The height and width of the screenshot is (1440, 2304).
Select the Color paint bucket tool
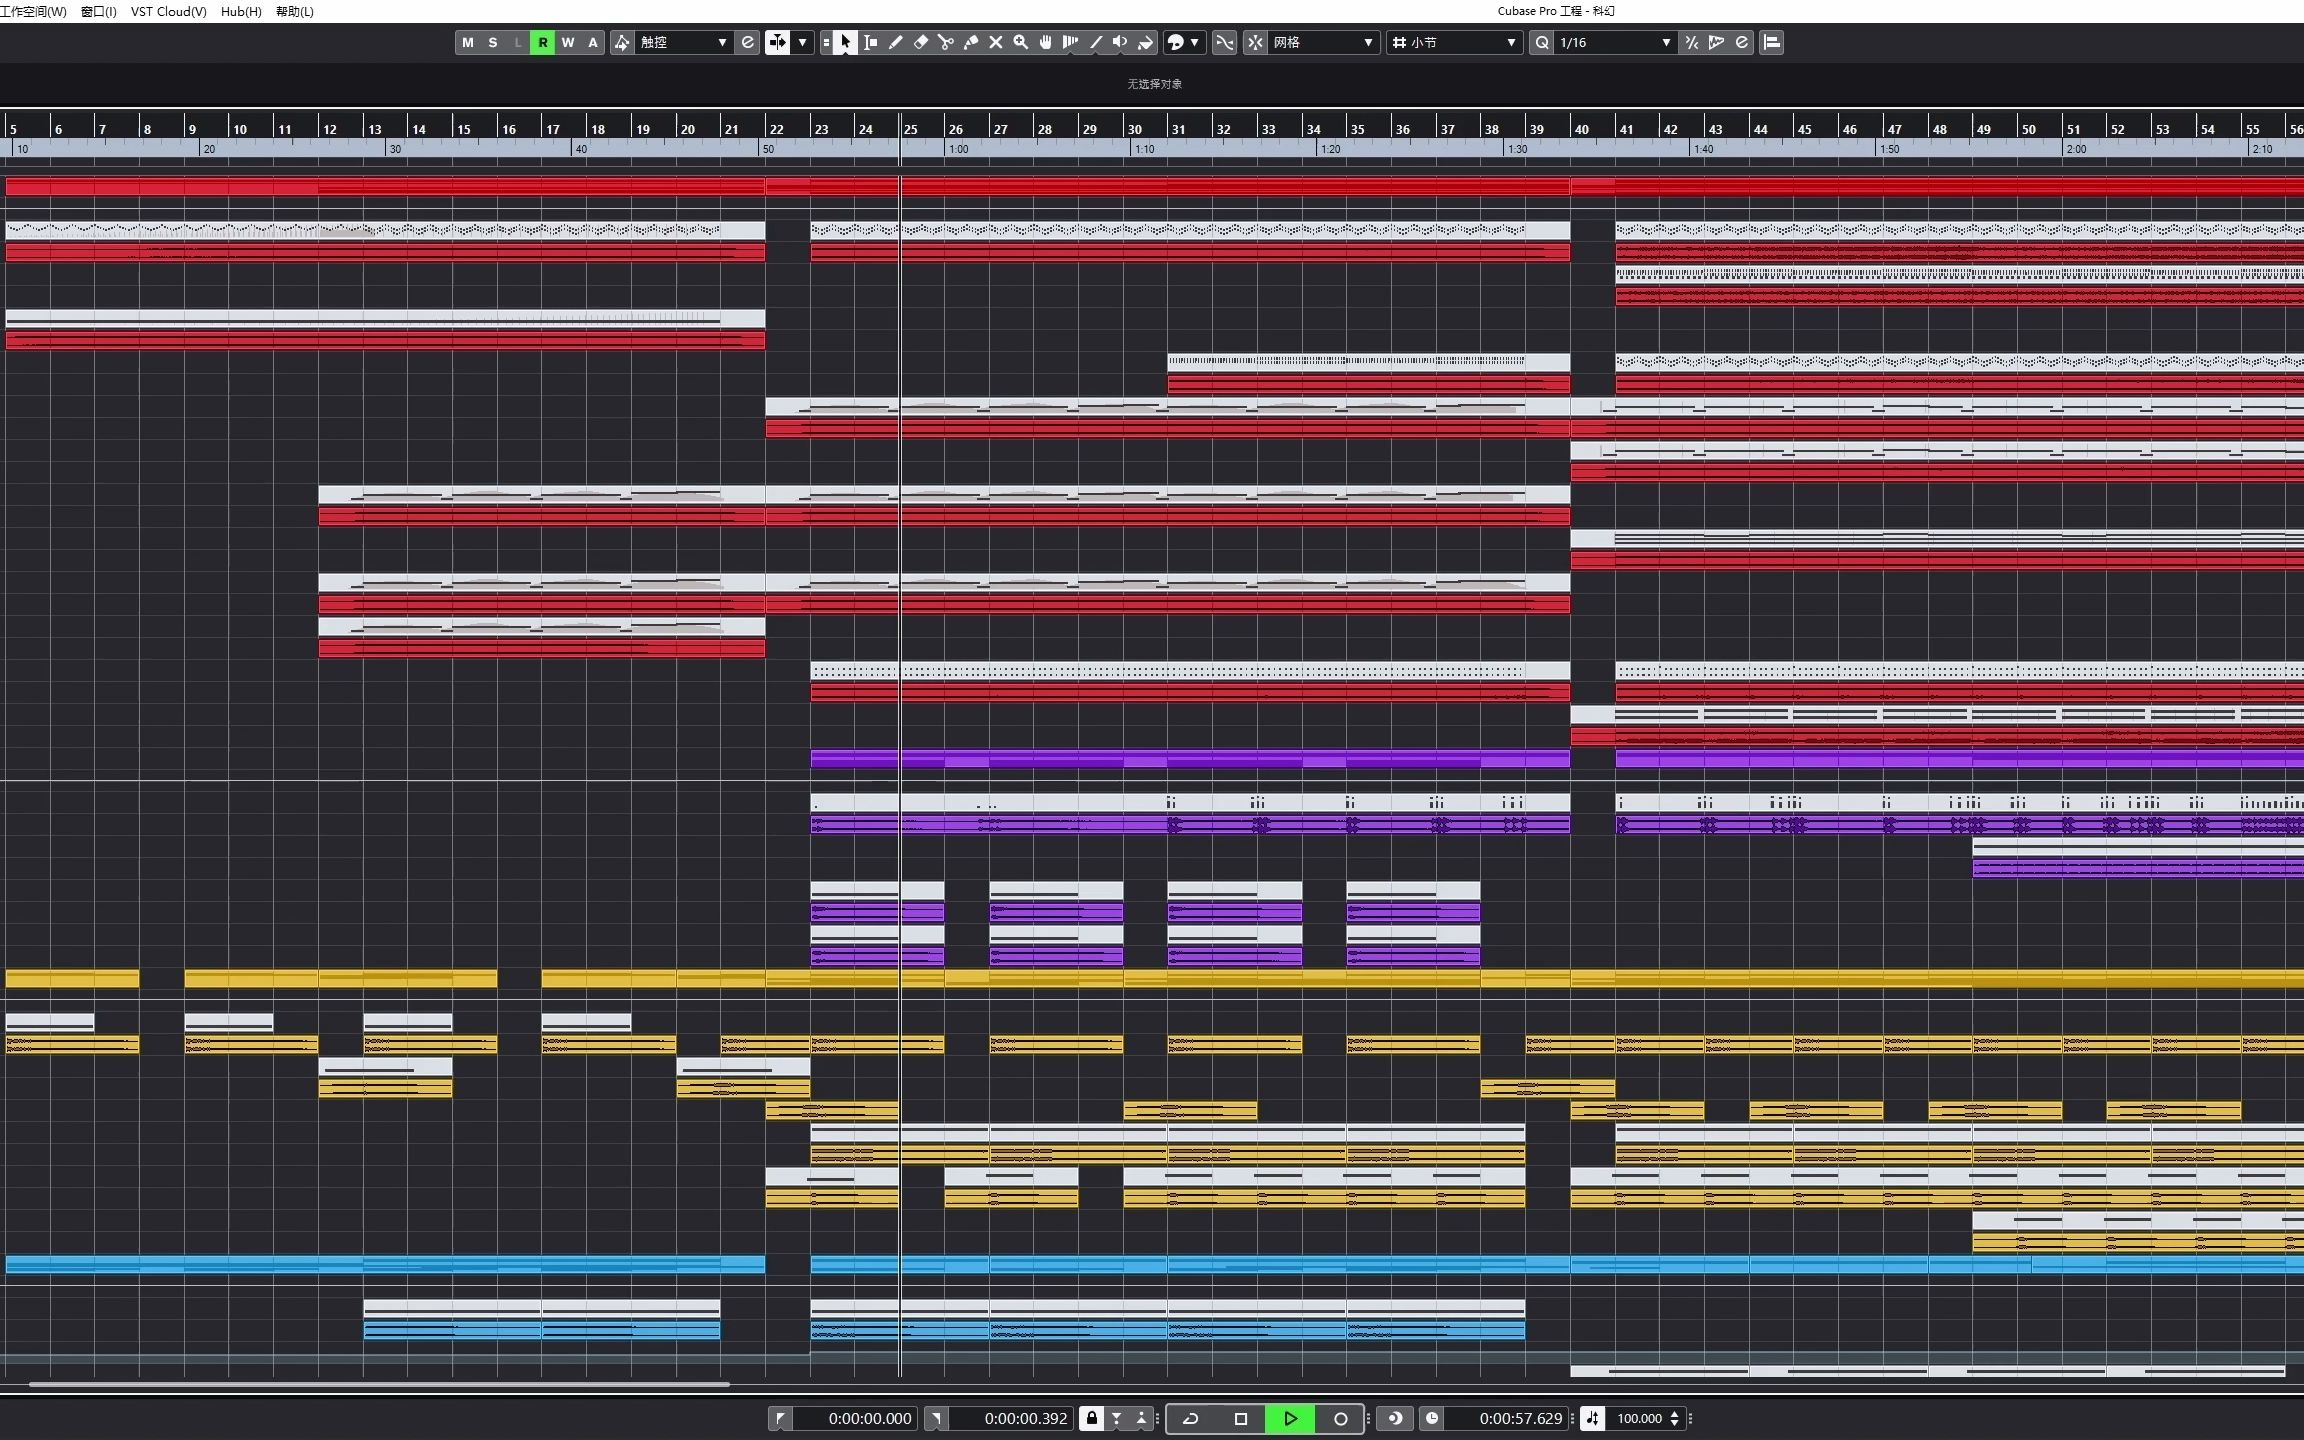(x=1146, y=42)
